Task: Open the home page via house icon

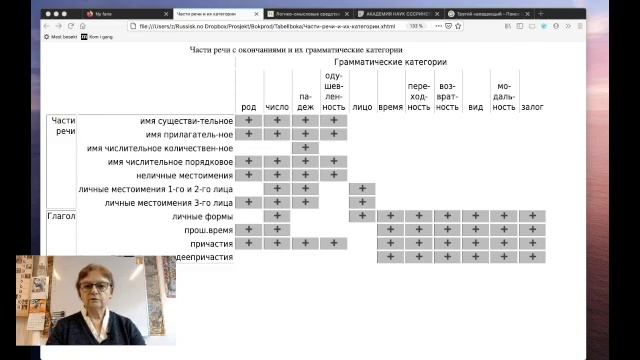Action: click(83, 26)
